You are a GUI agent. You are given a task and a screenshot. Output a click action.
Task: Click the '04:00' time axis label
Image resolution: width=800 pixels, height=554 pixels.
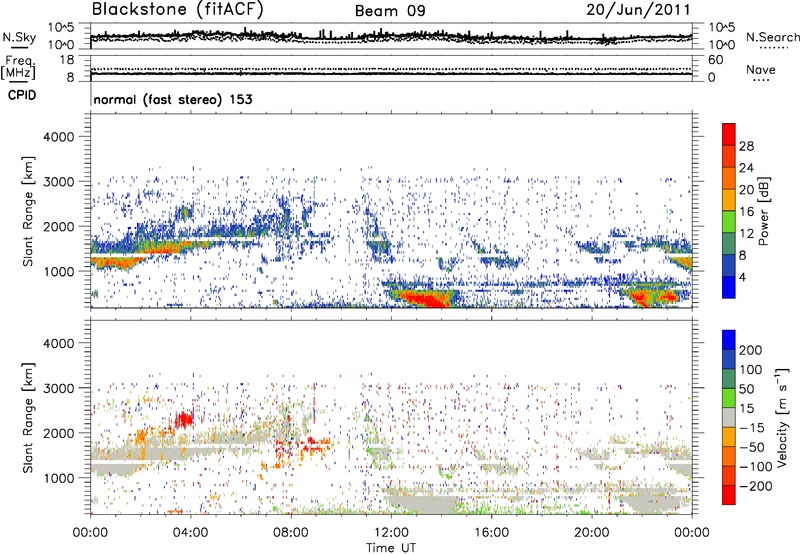click(x=190, y=533)
